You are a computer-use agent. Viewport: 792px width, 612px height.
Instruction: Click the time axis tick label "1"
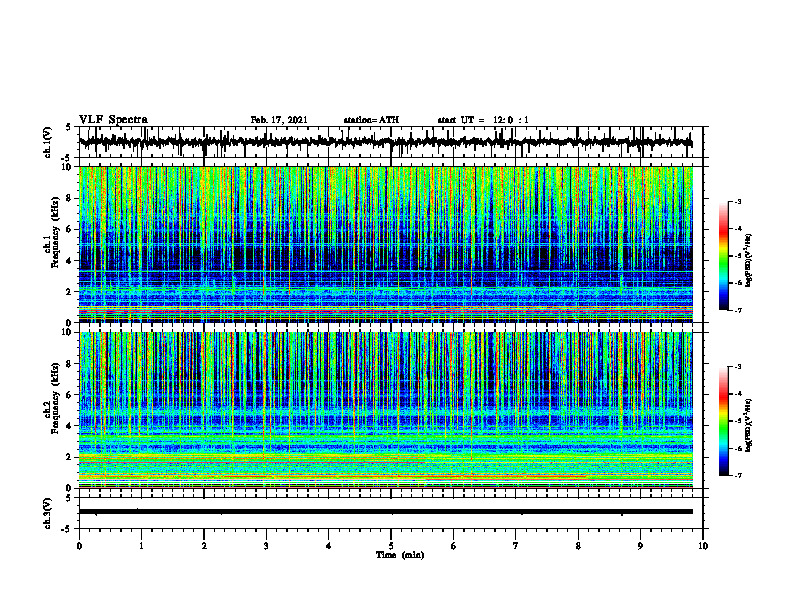(141, 546)
